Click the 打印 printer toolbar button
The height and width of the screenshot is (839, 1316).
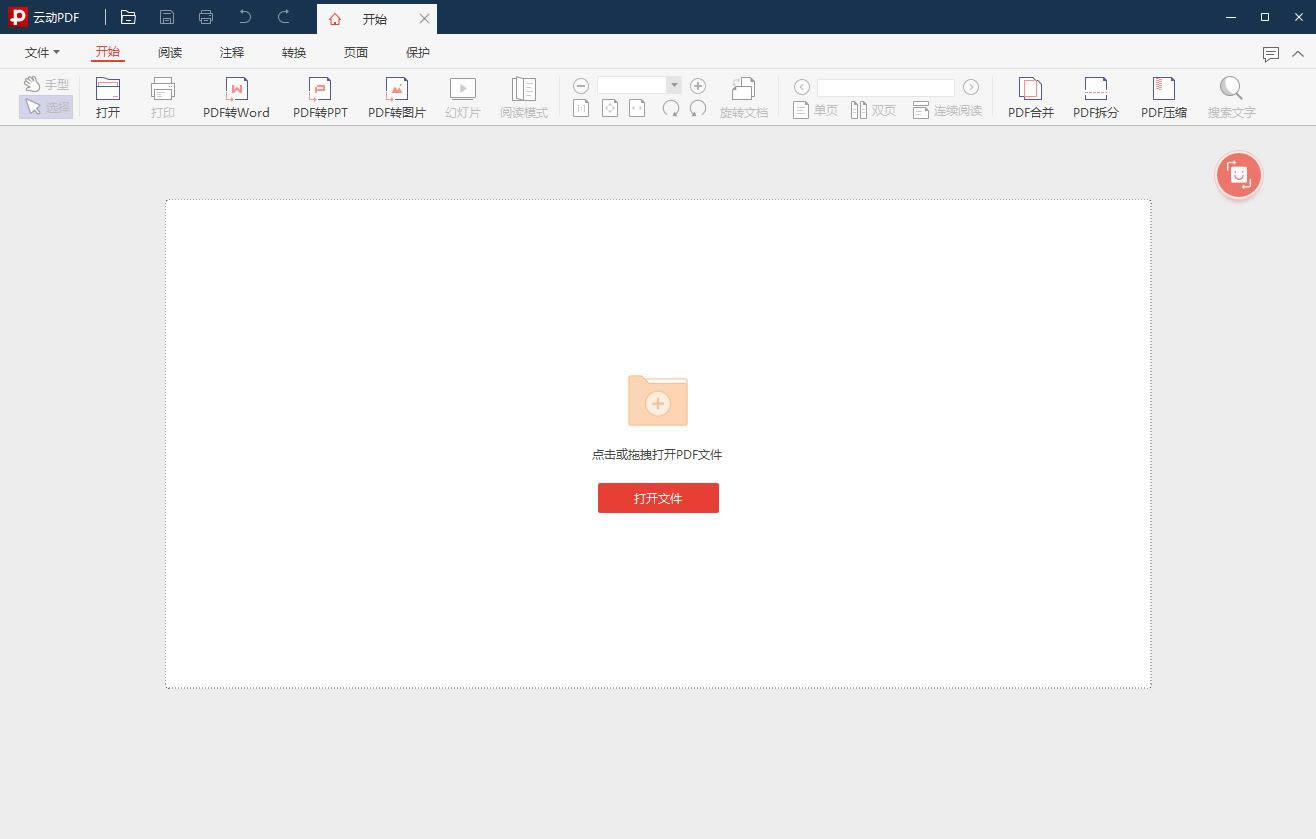[x=163, y=97]
